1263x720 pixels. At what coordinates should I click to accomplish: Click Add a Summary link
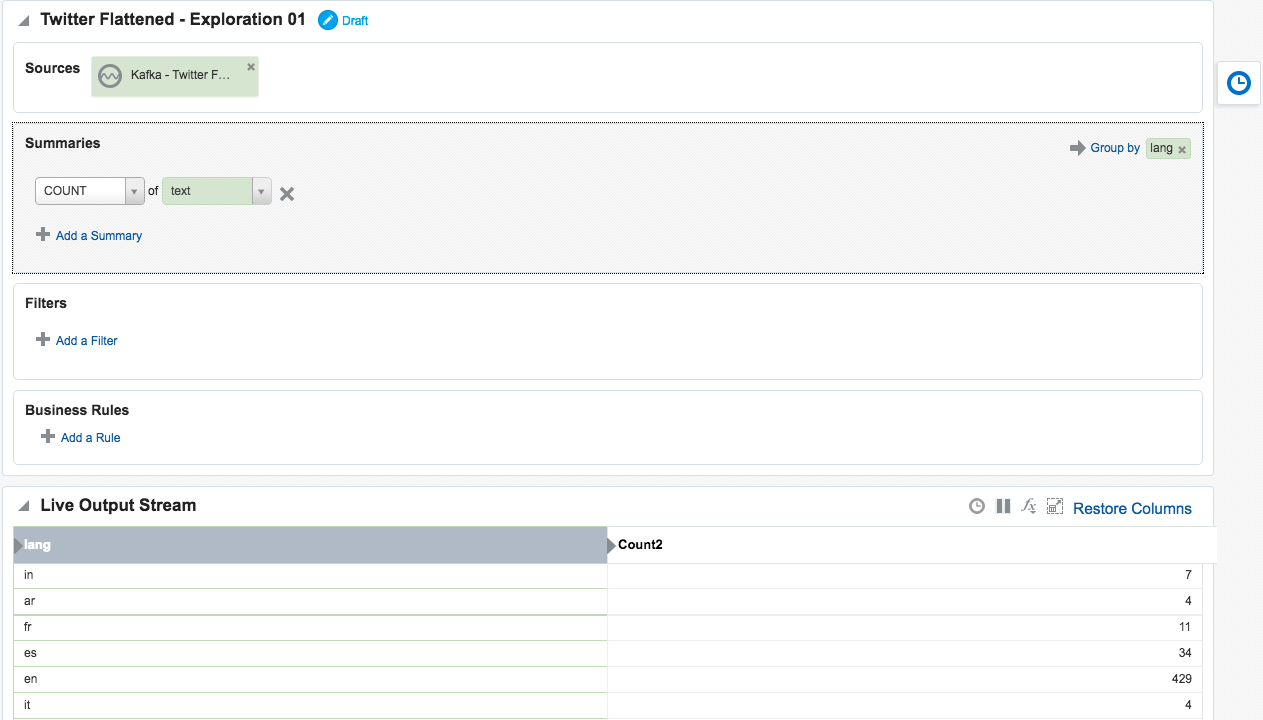(x=98, y=236)
